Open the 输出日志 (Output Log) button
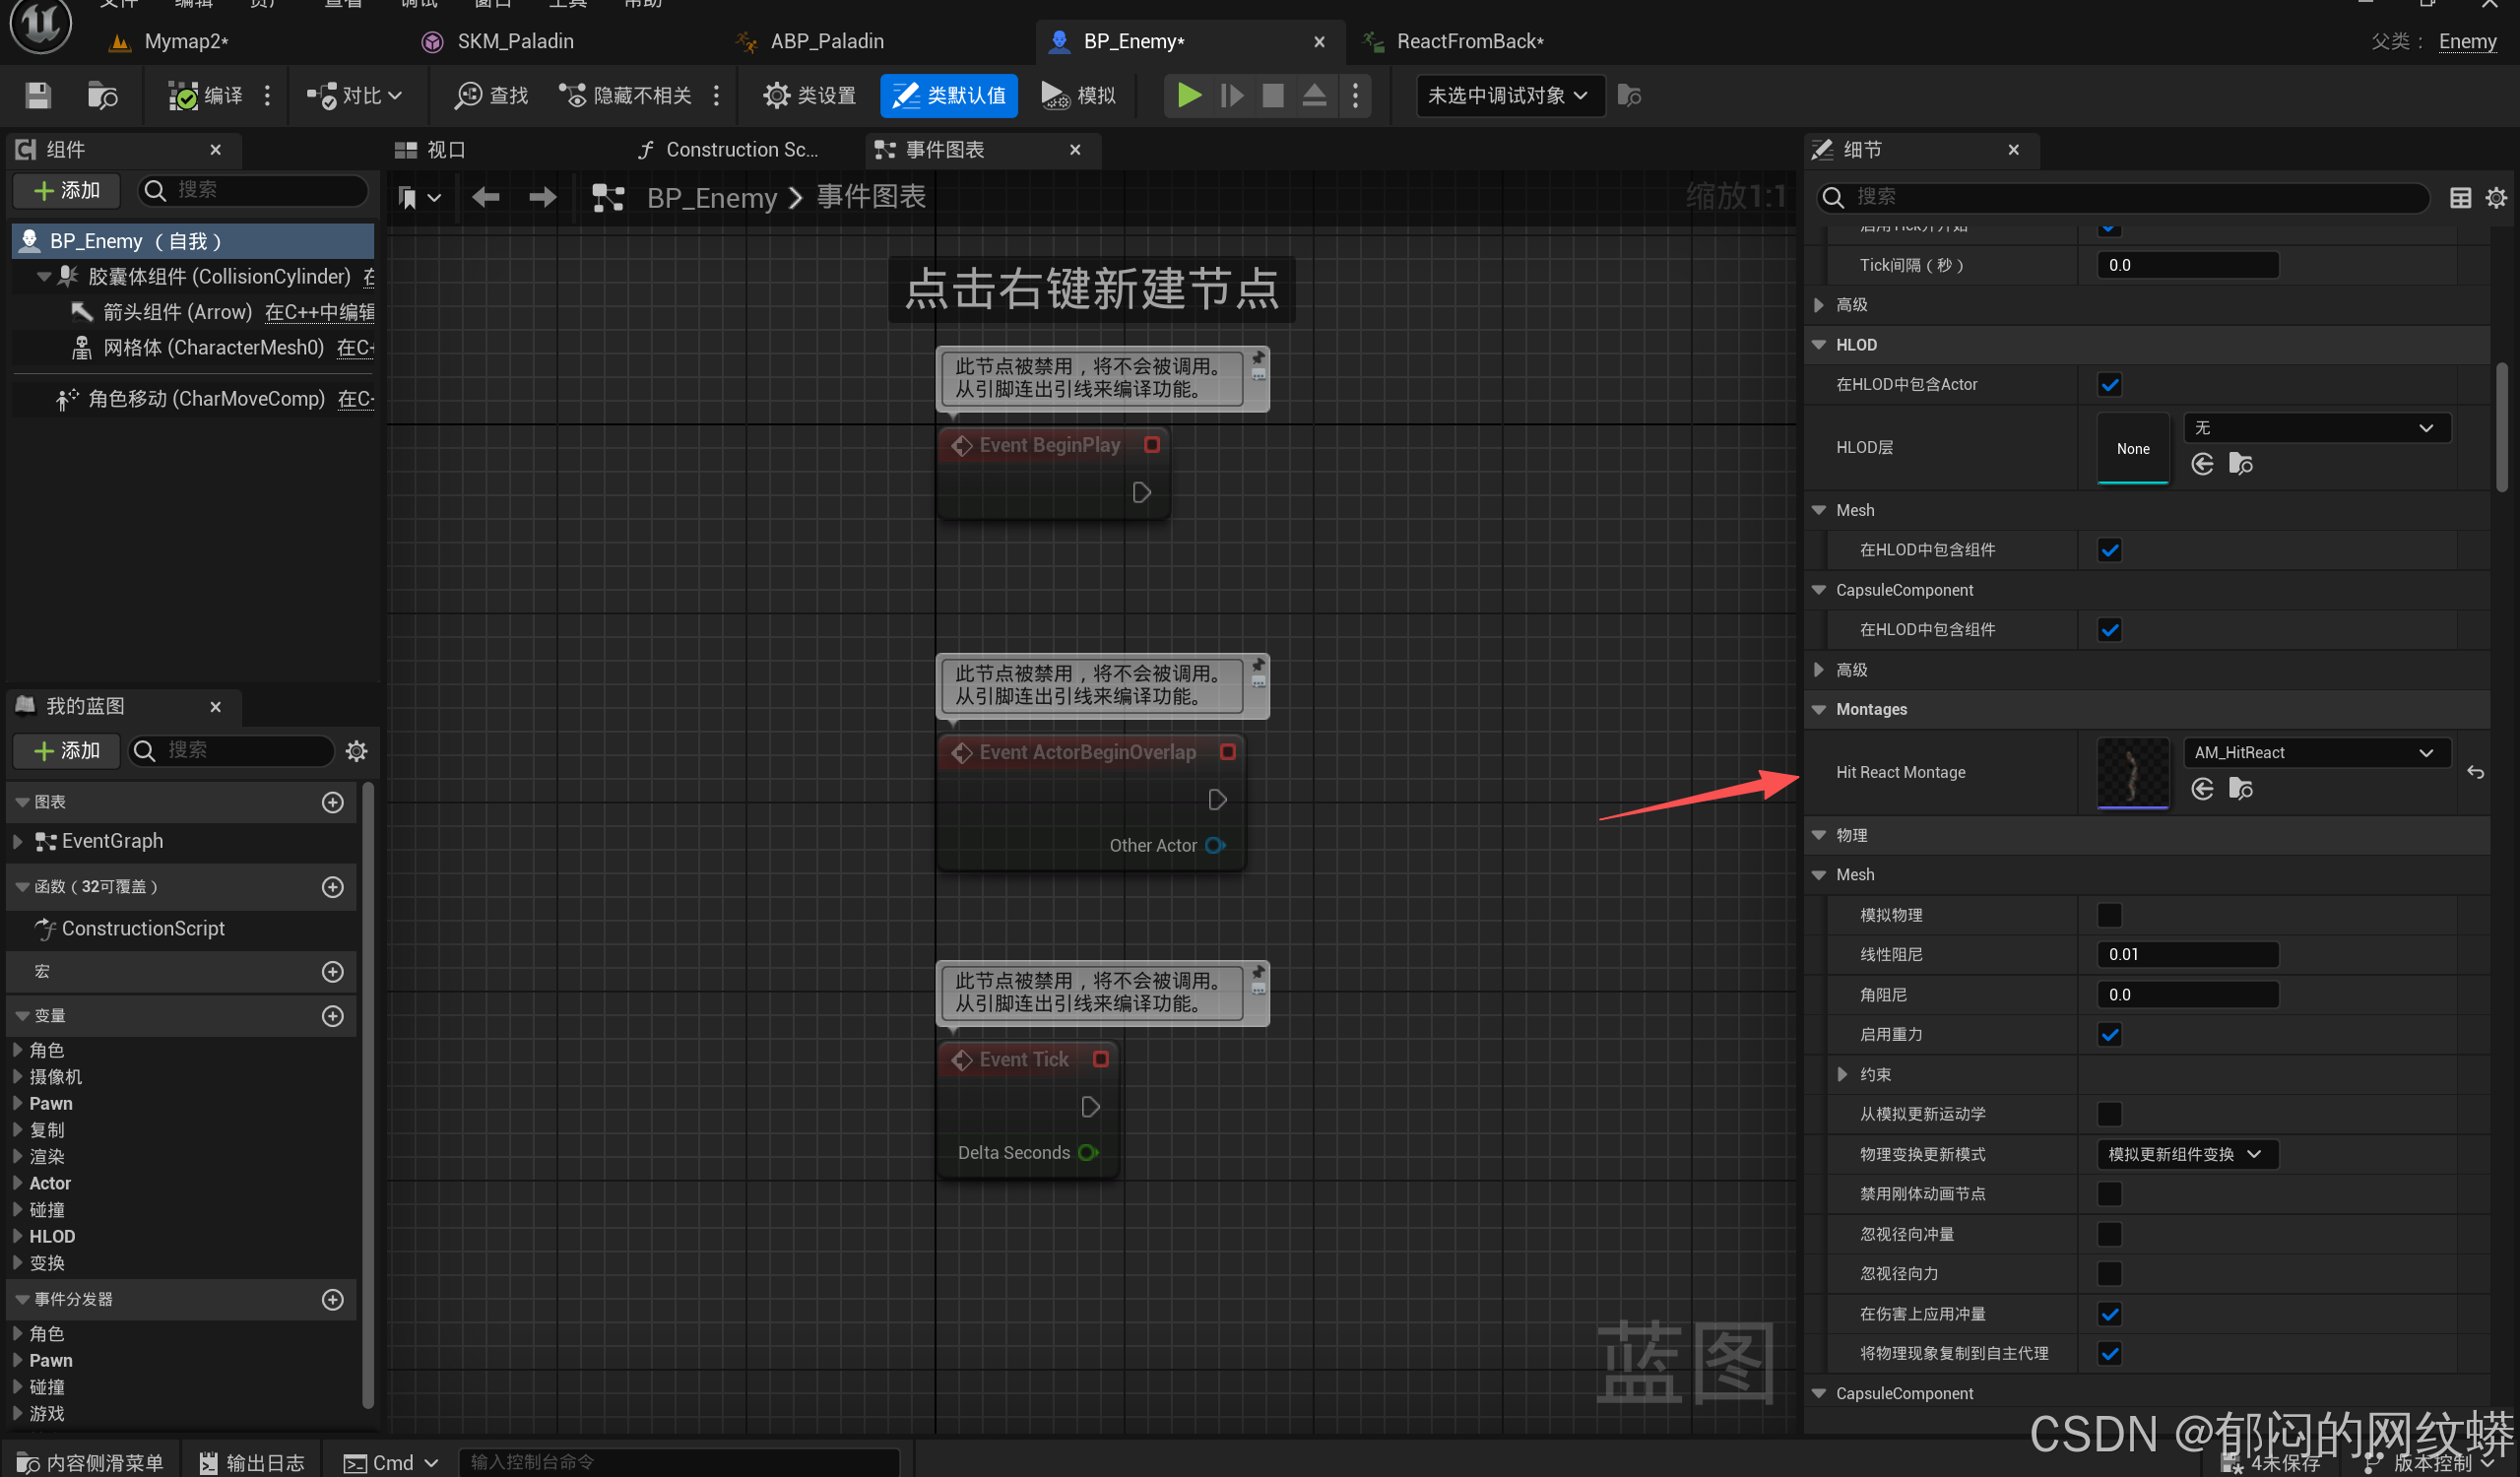This screenshot has width=2520, height=1477. pos(252,1462)
